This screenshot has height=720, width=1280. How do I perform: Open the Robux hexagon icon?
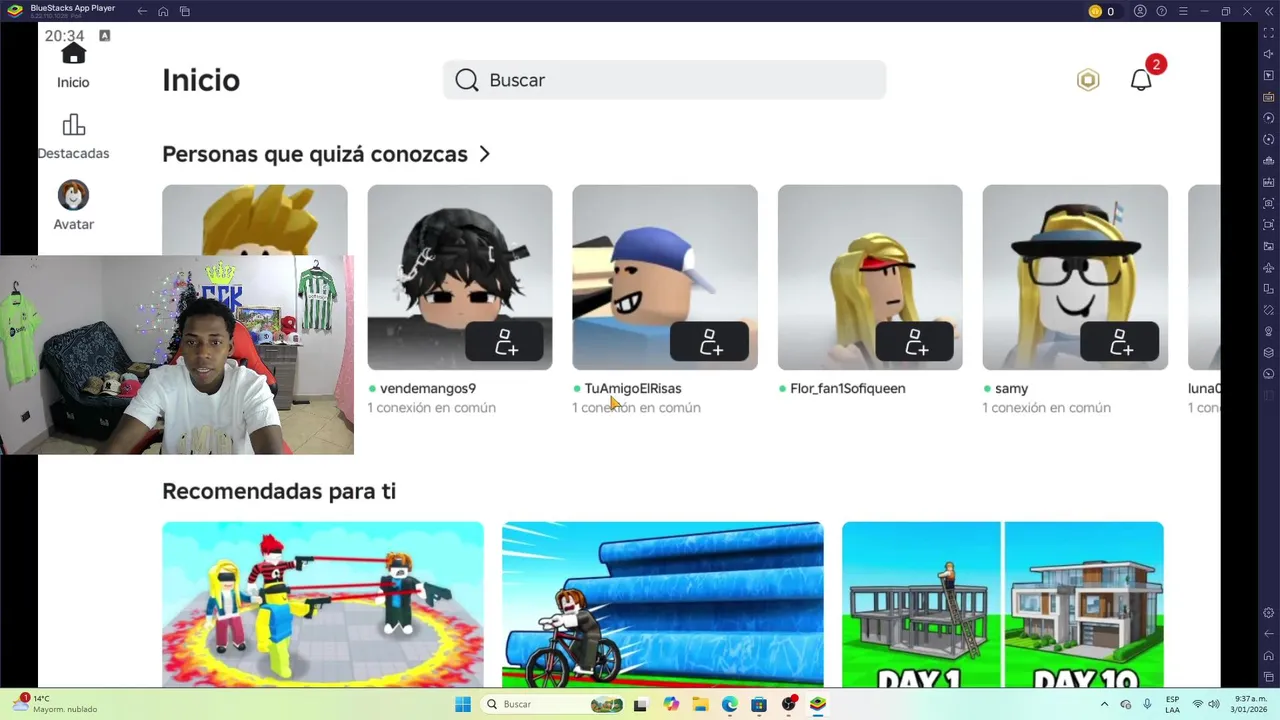point(1088,80)
